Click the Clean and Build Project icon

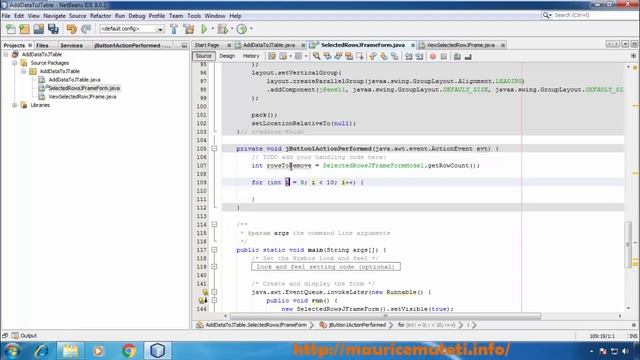(189, 29)
